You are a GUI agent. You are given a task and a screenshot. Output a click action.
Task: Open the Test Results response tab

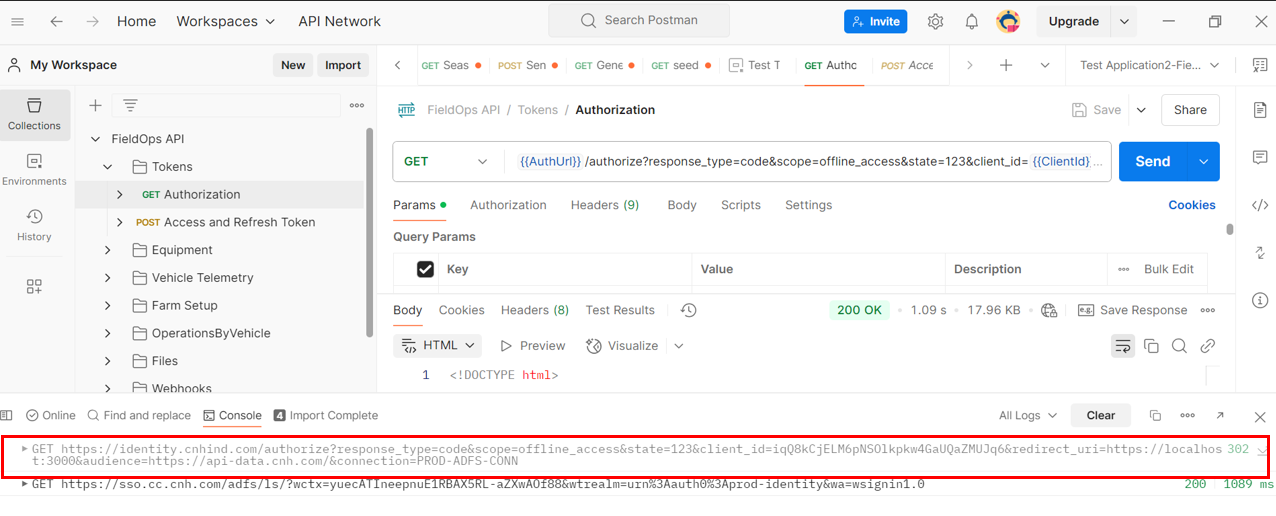tap(620, 310)
